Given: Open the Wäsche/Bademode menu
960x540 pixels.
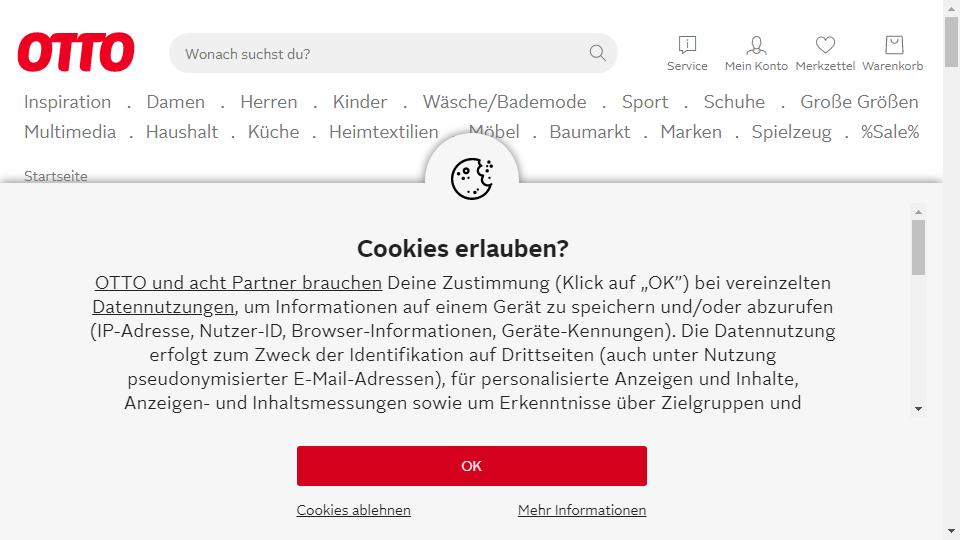Looking at the screenshot, I should (x=504, y=102).
